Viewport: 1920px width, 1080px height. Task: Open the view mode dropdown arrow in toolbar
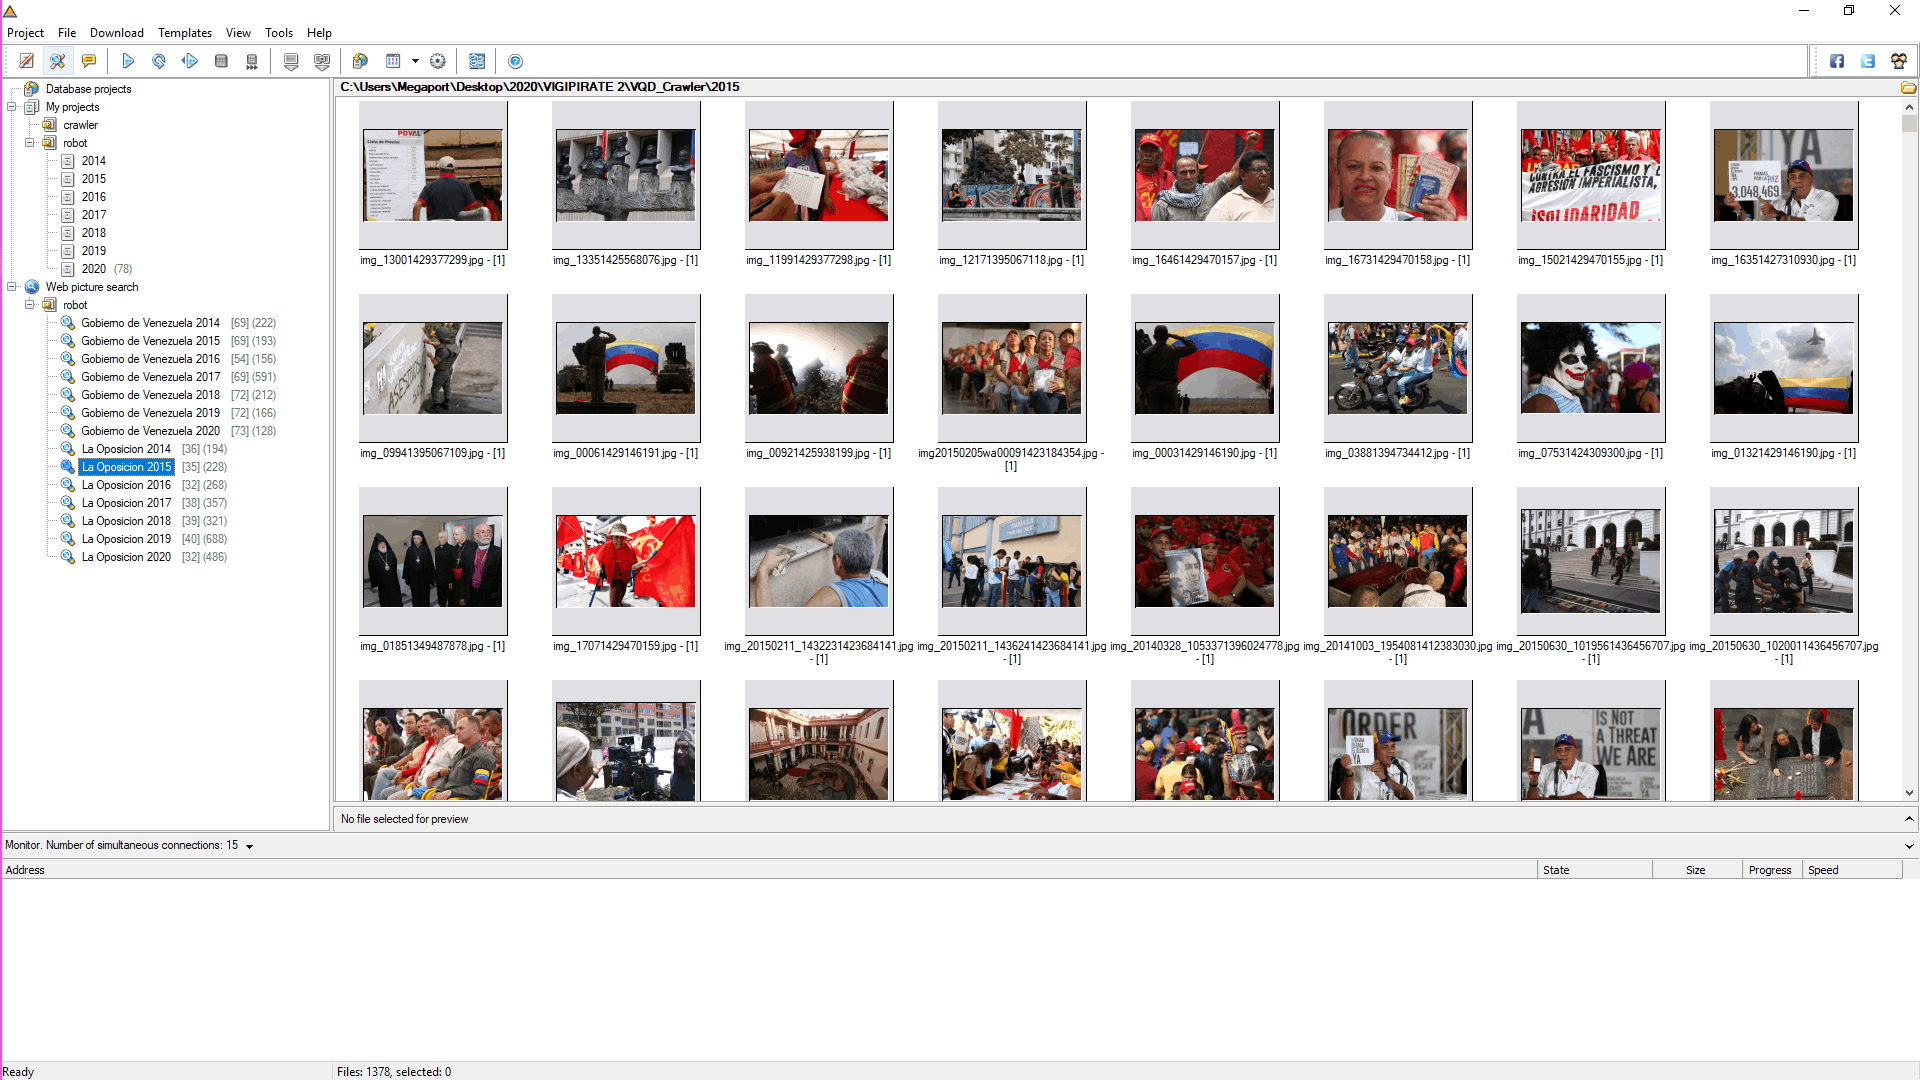(x=415, y=61)
